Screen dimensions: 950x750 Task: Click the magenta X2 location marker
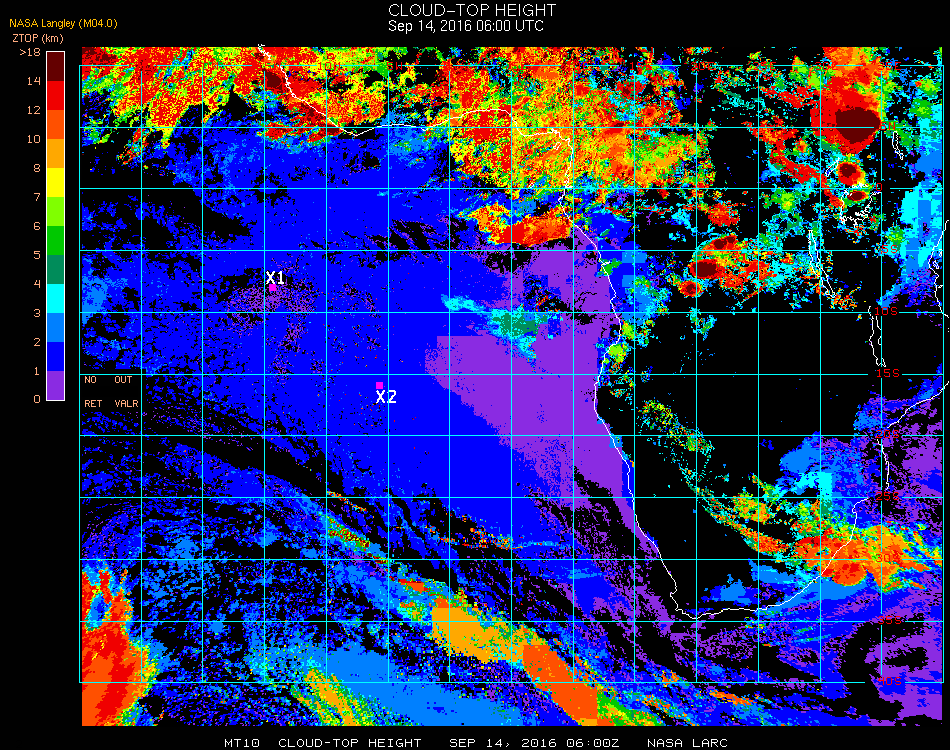click(x=379, y=385)
